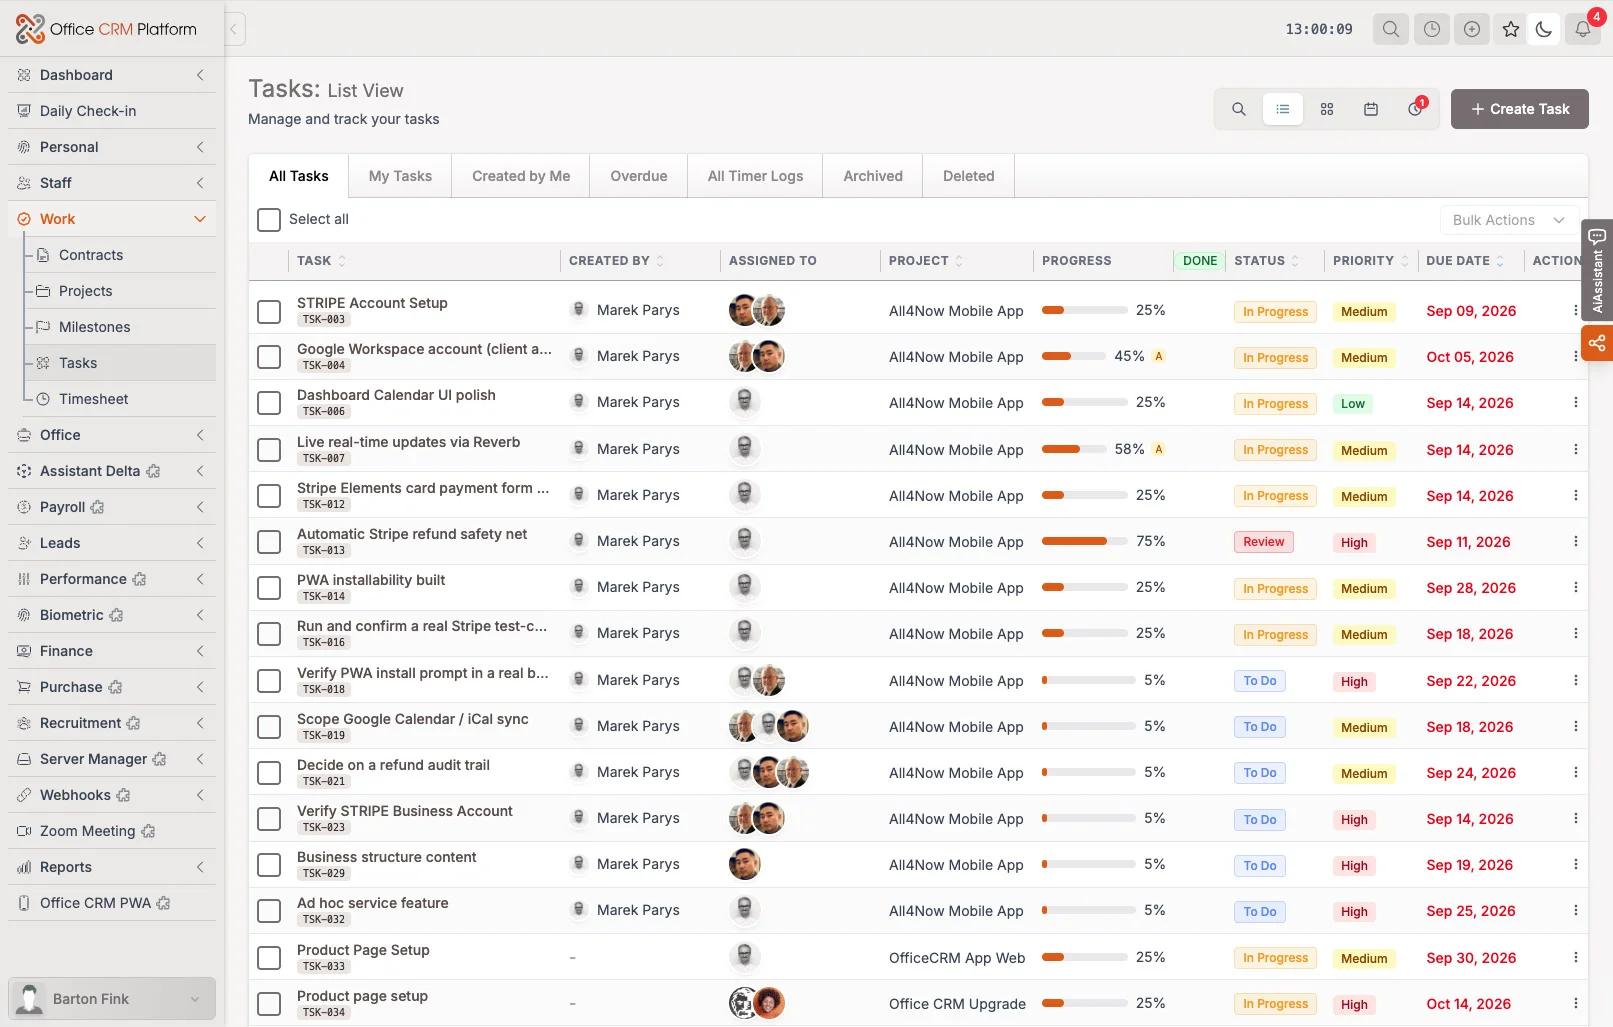The image size is (1613, 1027).
Task: Open the Daily Check-in page
Action: click(x=112, y=111)
